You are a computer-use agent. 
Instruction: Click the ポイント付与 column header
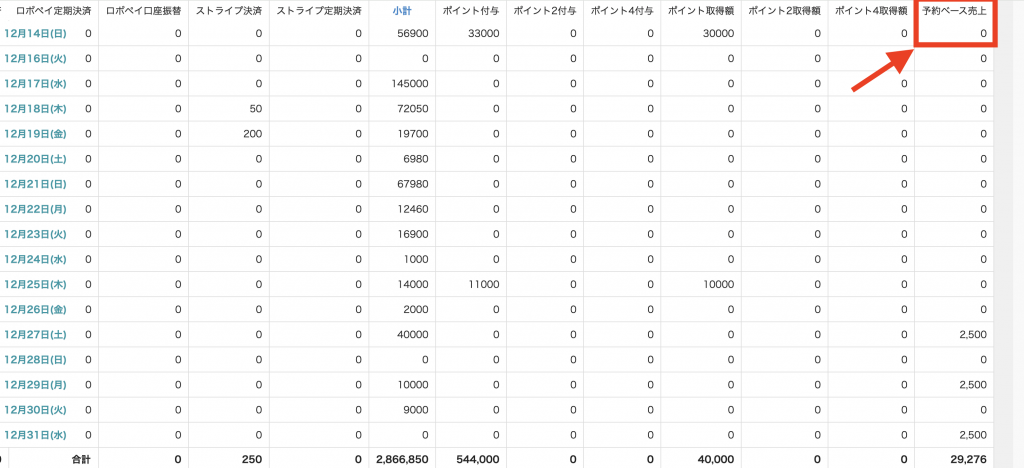pyautogui.click(x=470, y=10)
